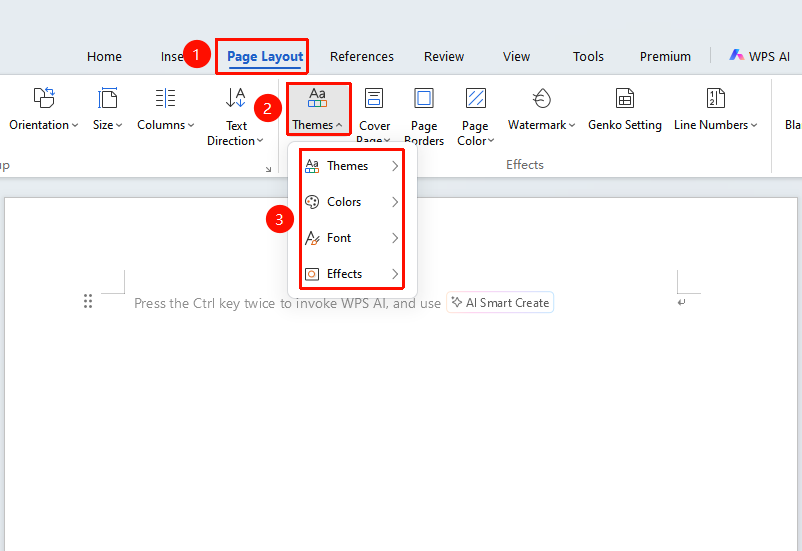Click the Line Numbers icon
Viewport: 802px width, 551px height.
(x=715, y=98)
